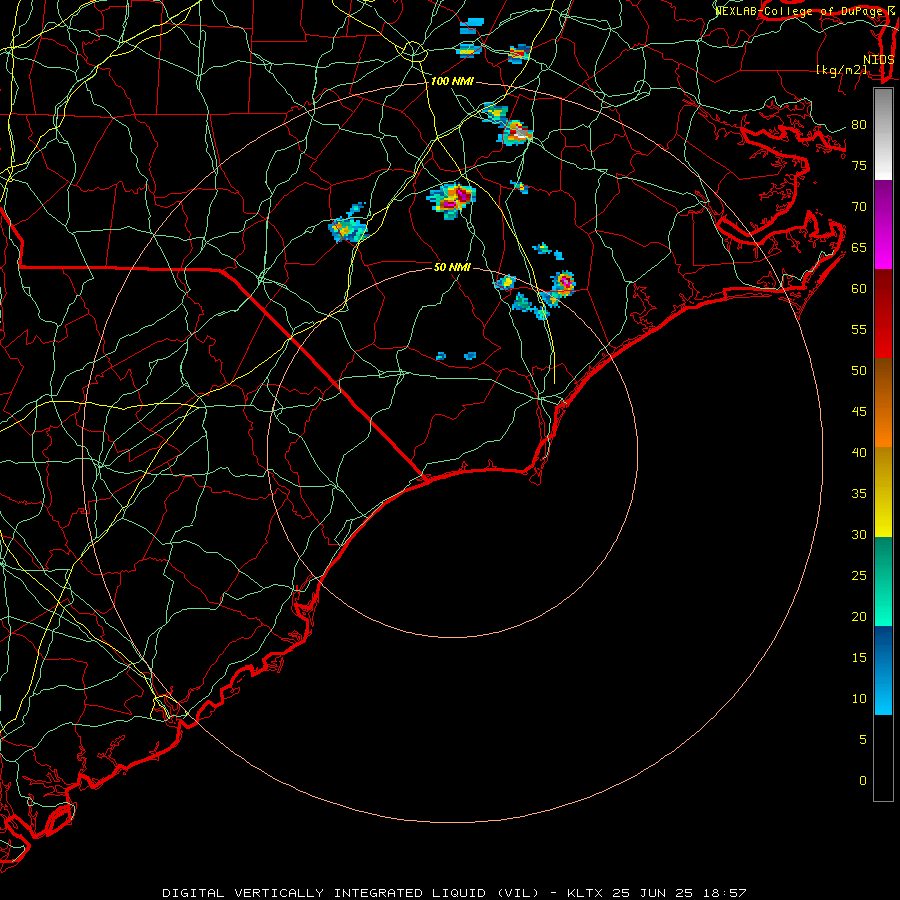Click the '30' value on the scale
The image size is (900, 900).
point(859,534)
